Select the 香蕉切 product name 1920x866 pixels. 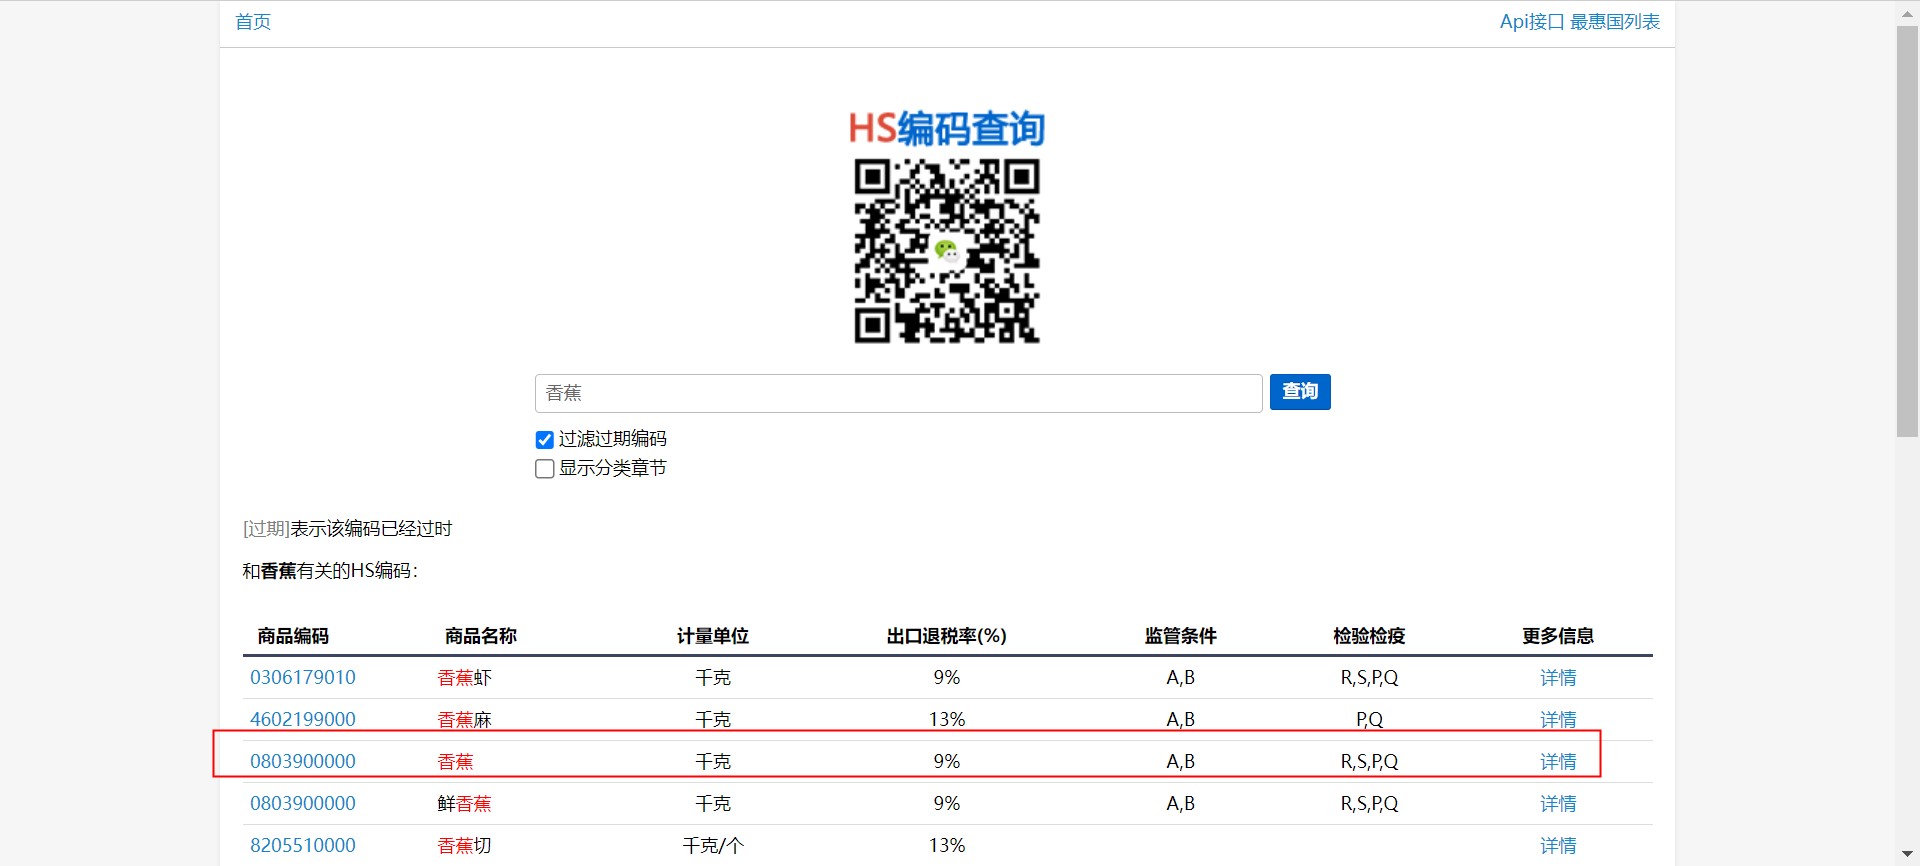pyautogui.click(x=465, y=846)
